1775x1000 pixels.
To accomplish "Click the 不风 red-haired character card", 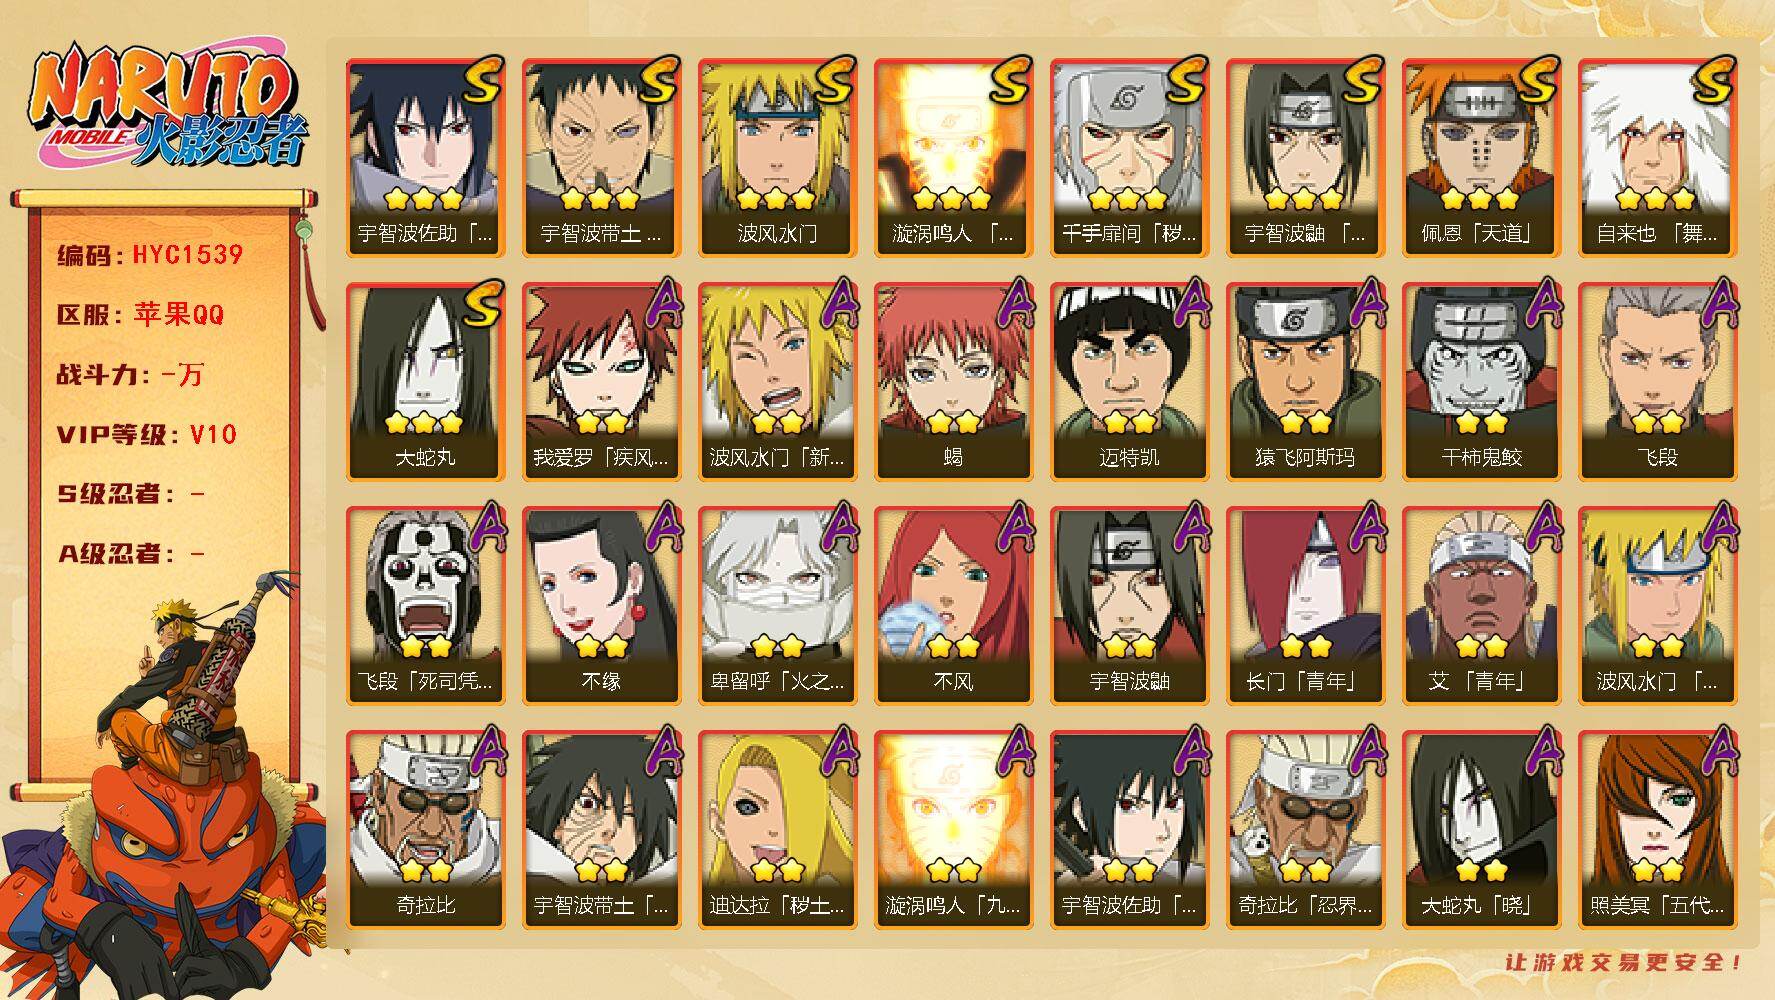I will [x=953, y=605].
